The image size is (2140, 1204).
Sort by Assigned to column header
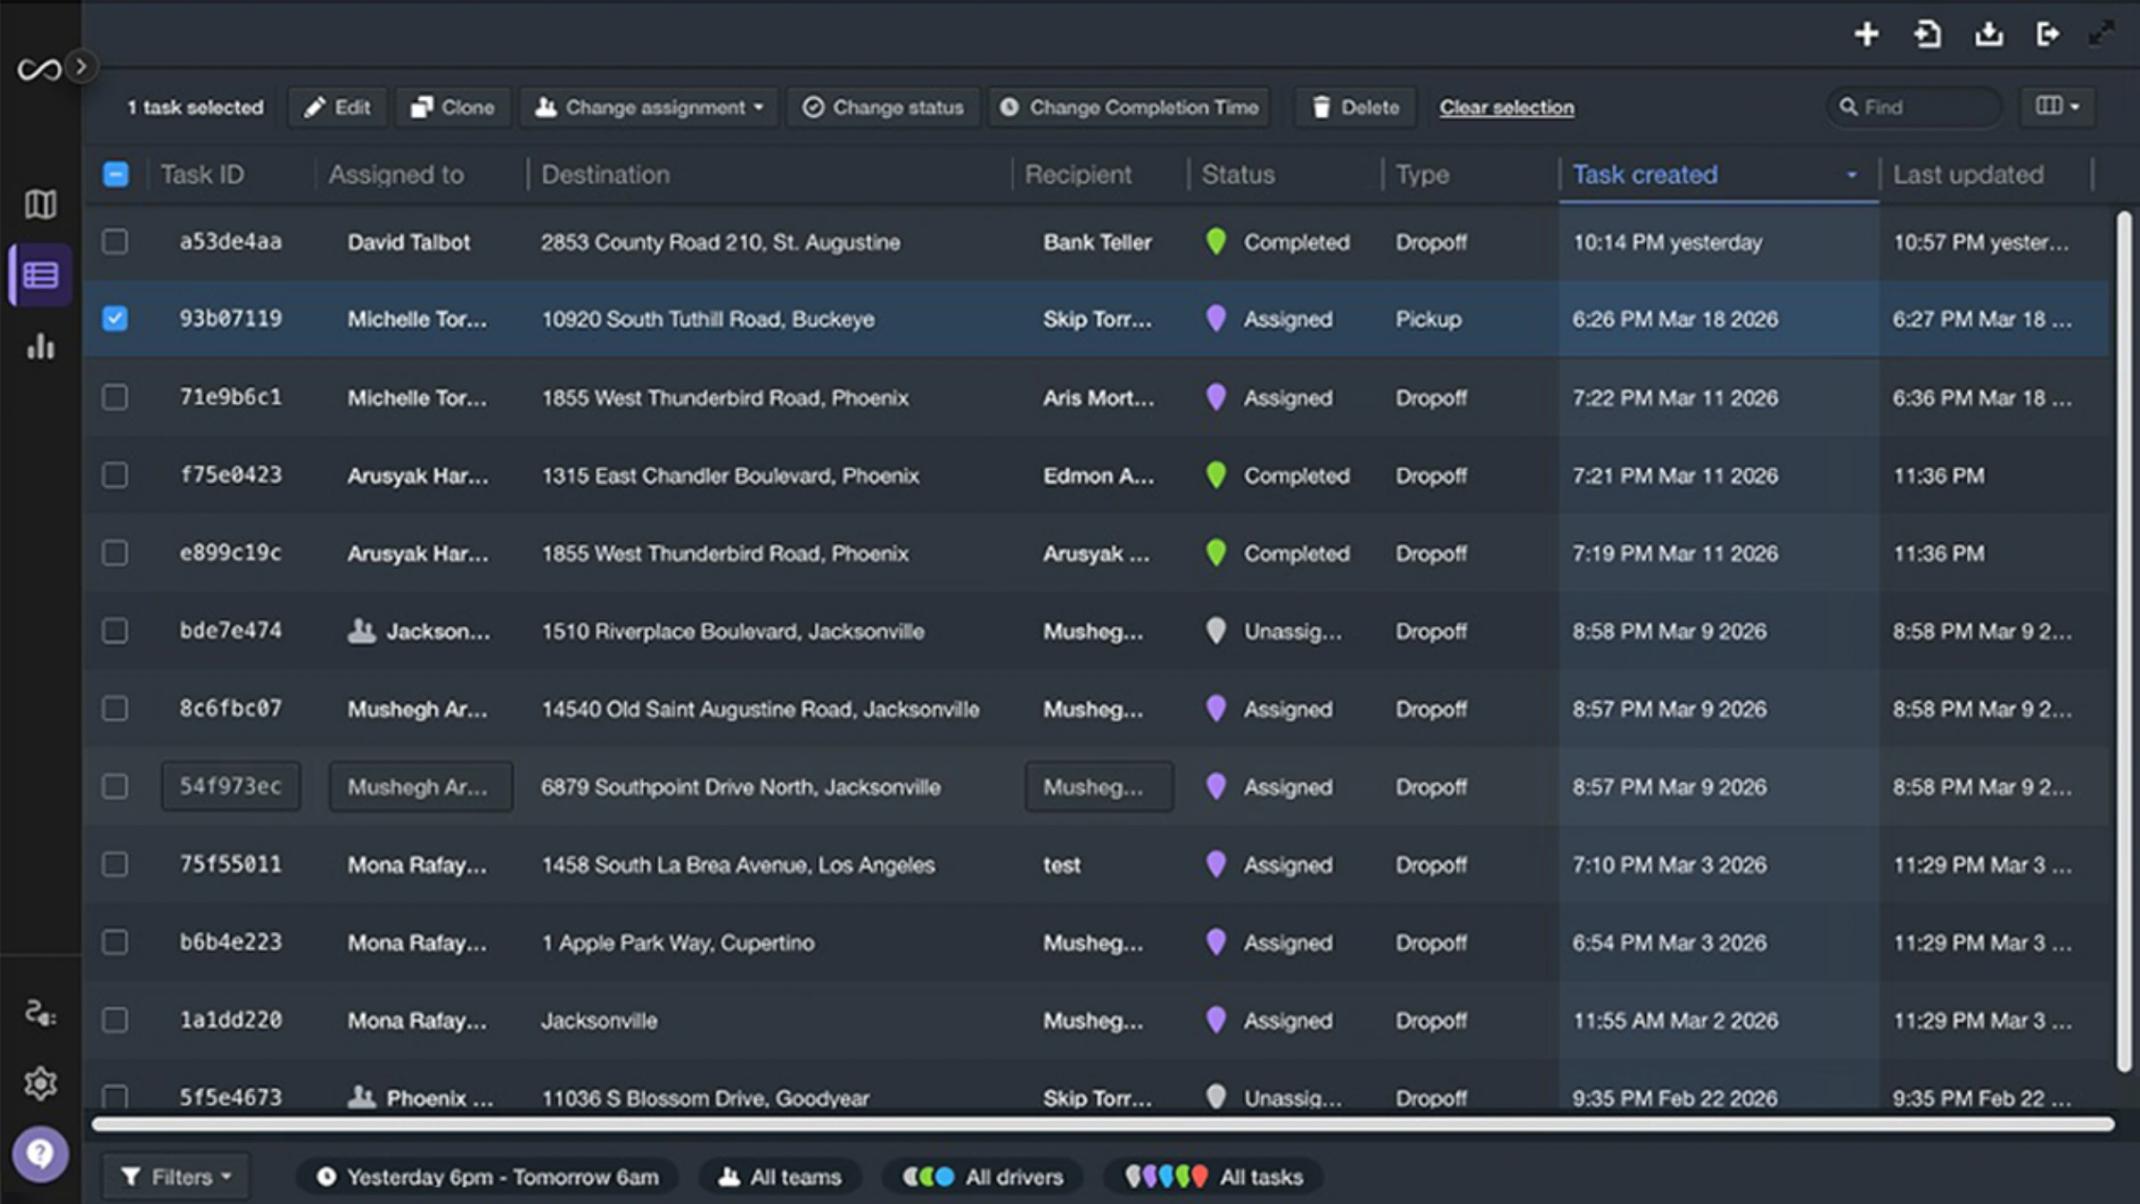pyautogui.click(x=396, y=174)
